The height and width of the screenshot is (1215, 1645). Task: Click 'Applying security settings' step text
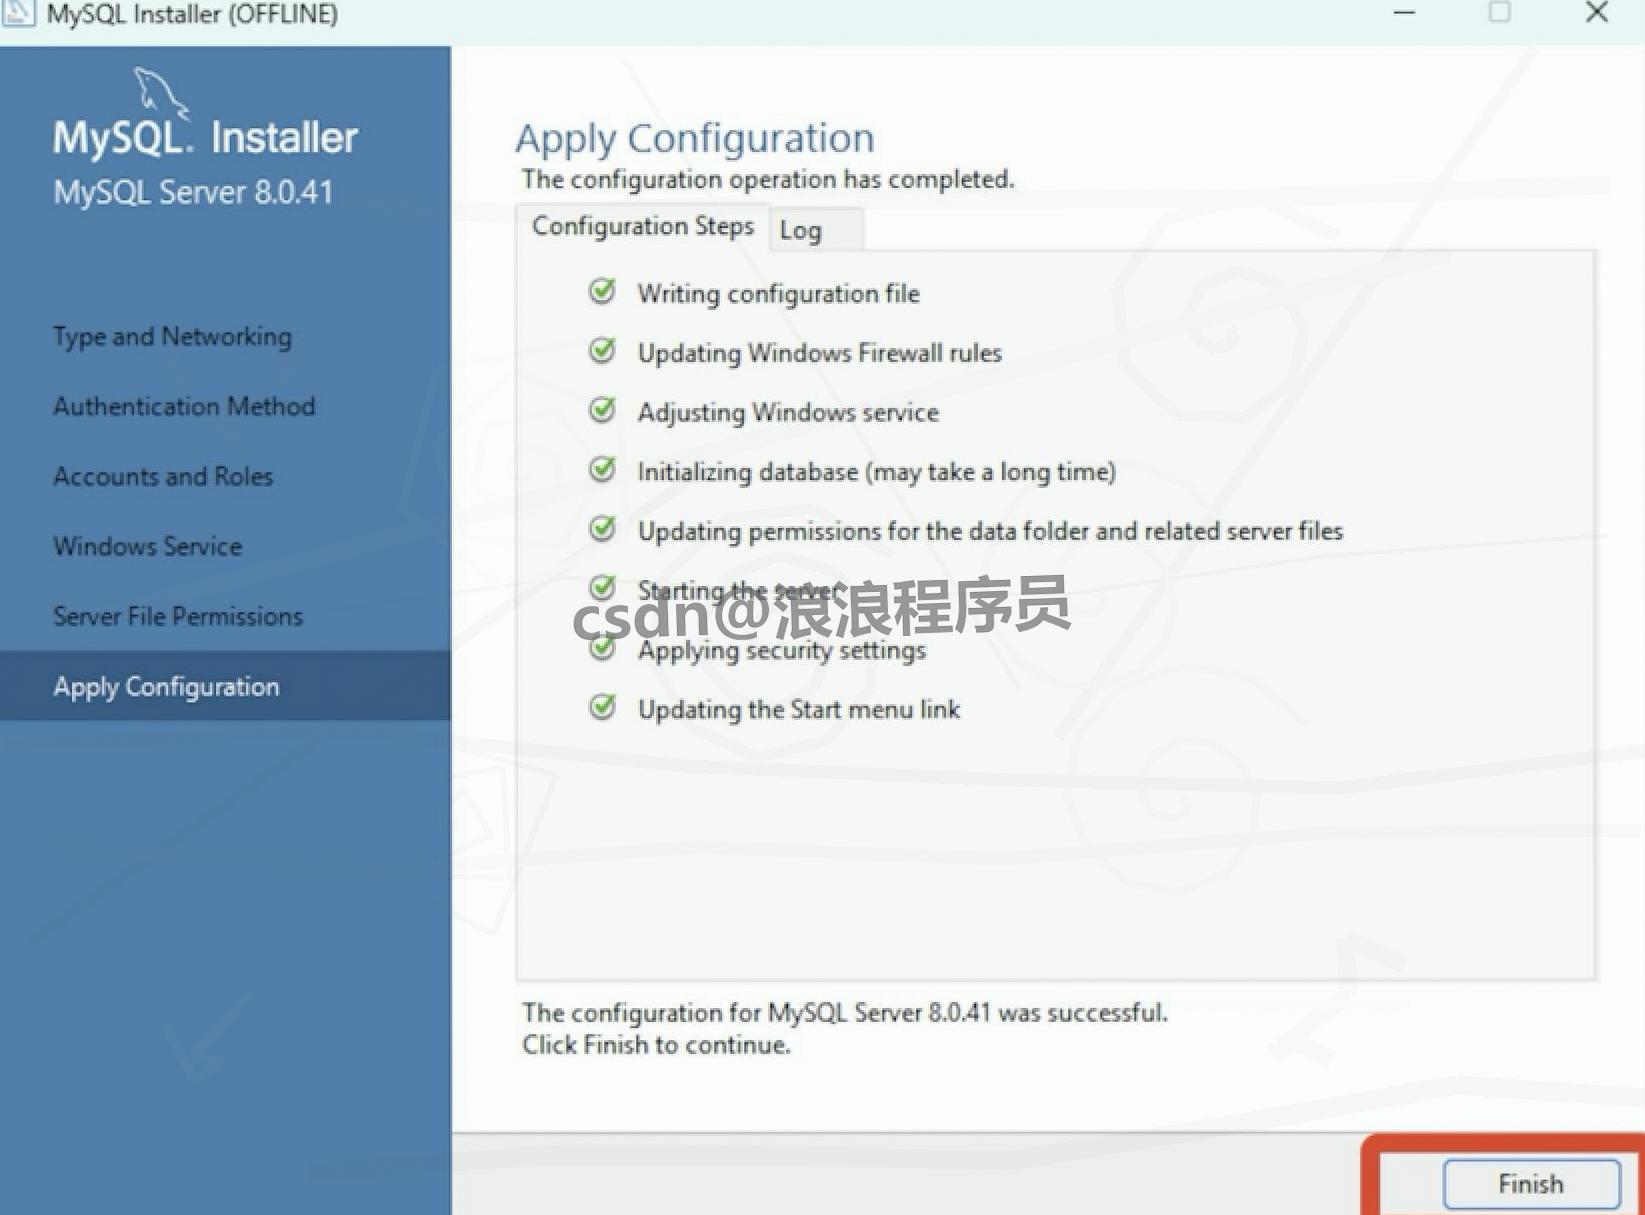coord(782,650)
